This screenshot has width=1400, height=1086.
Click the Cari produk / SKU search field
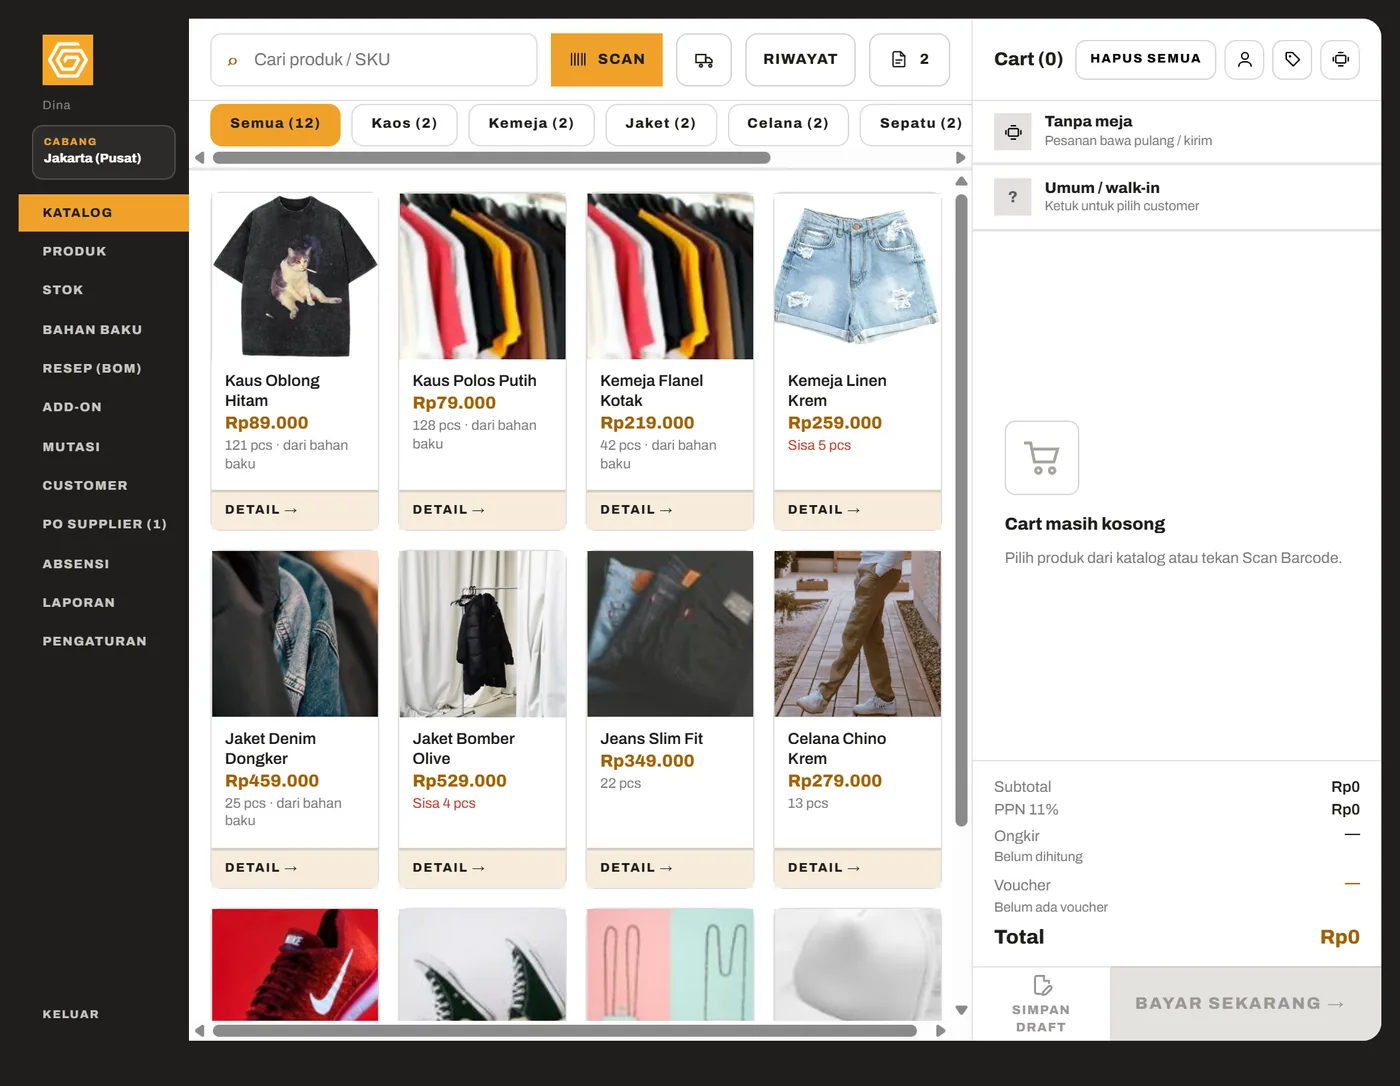pos(374,60)
